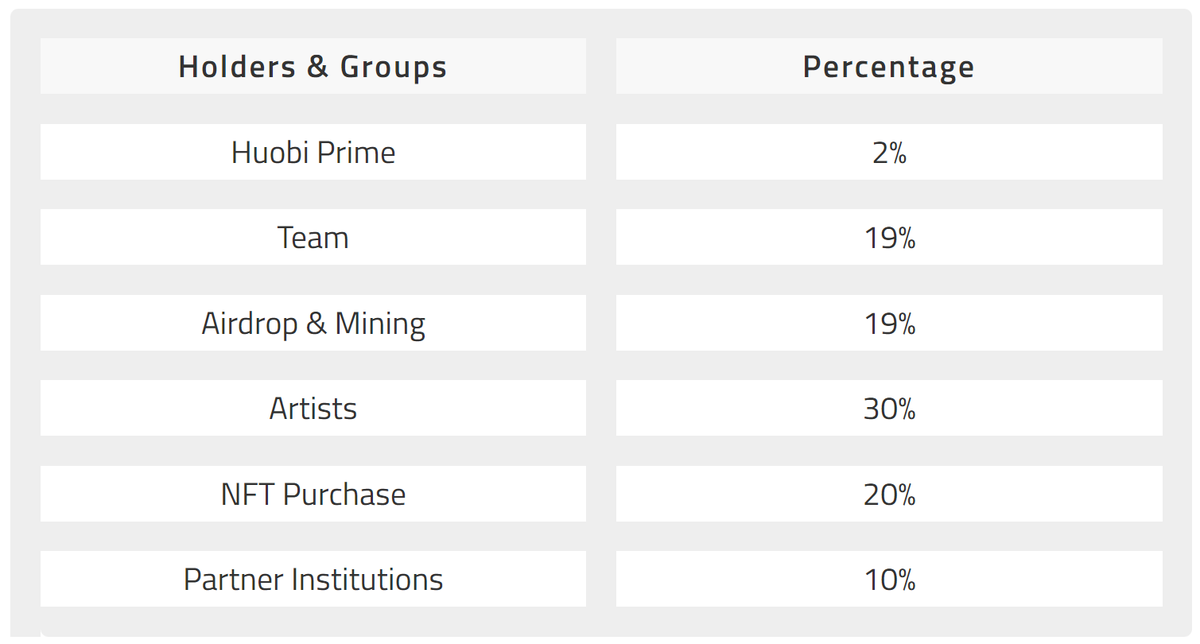
Task: Select the Percentage column header
Action: pos(888,67)
